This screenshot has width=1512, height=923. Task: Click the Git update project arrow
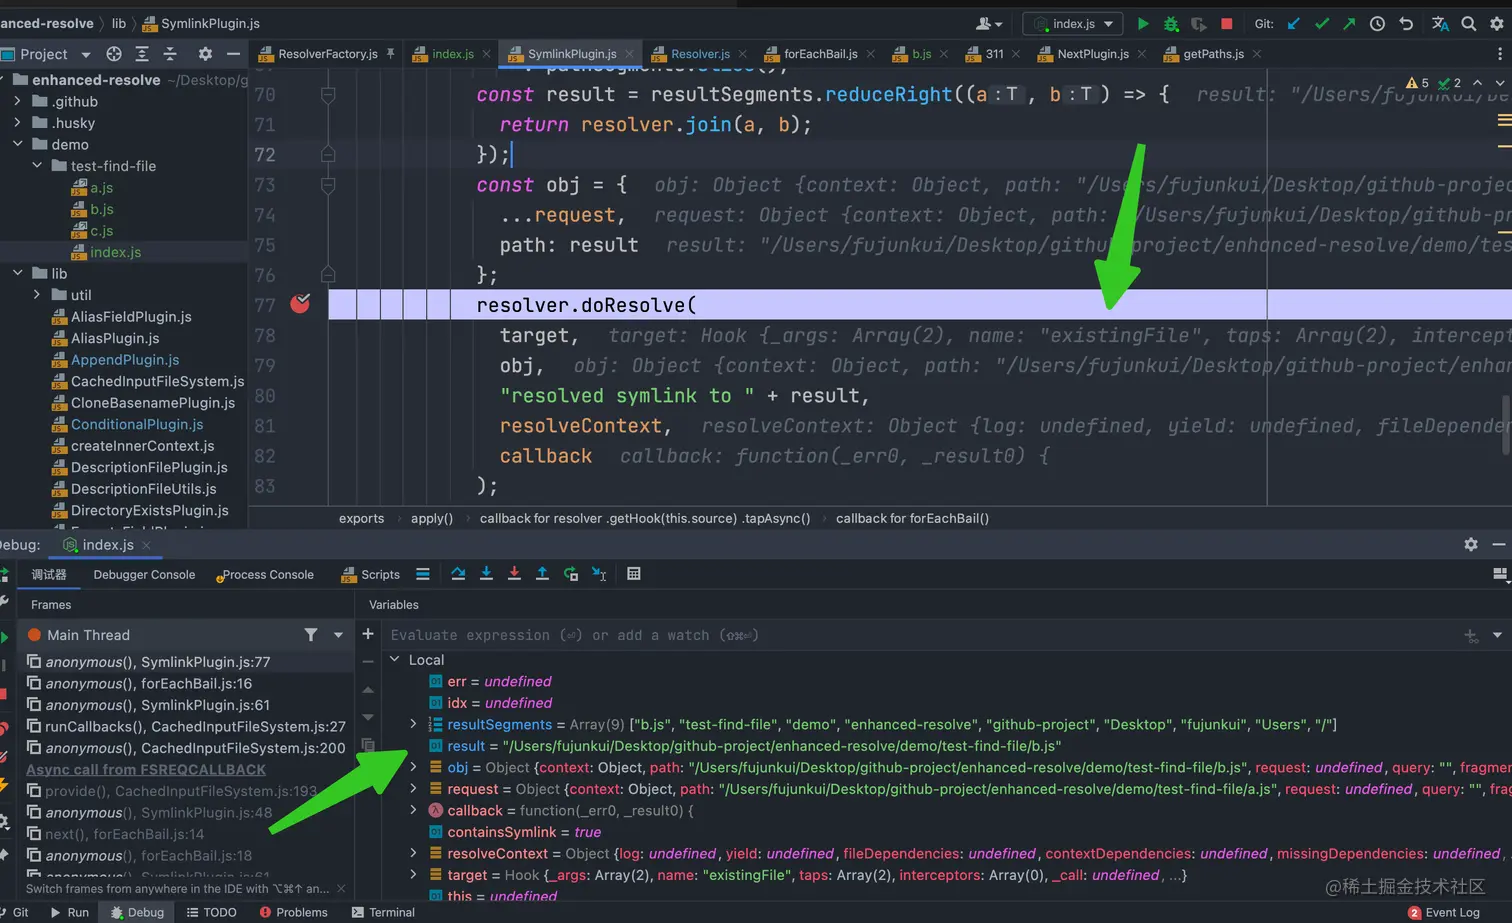click(x=1293, y=24)
